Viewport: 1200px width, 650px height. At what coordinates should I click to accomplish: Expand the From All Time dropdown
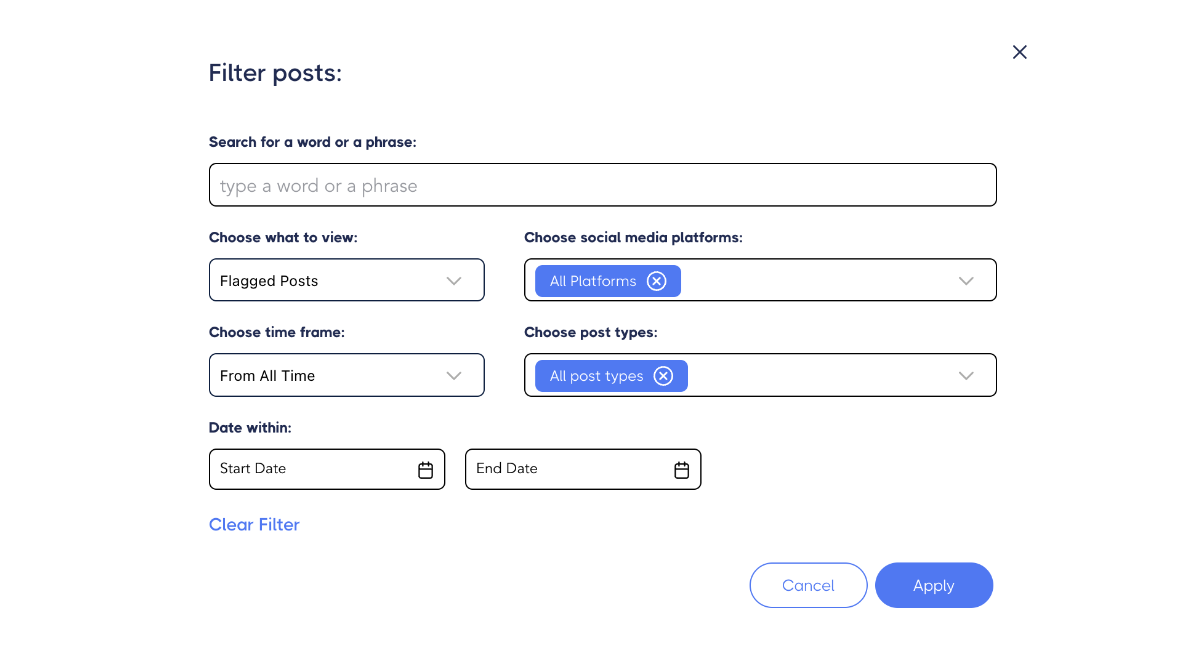pos(454,376)
